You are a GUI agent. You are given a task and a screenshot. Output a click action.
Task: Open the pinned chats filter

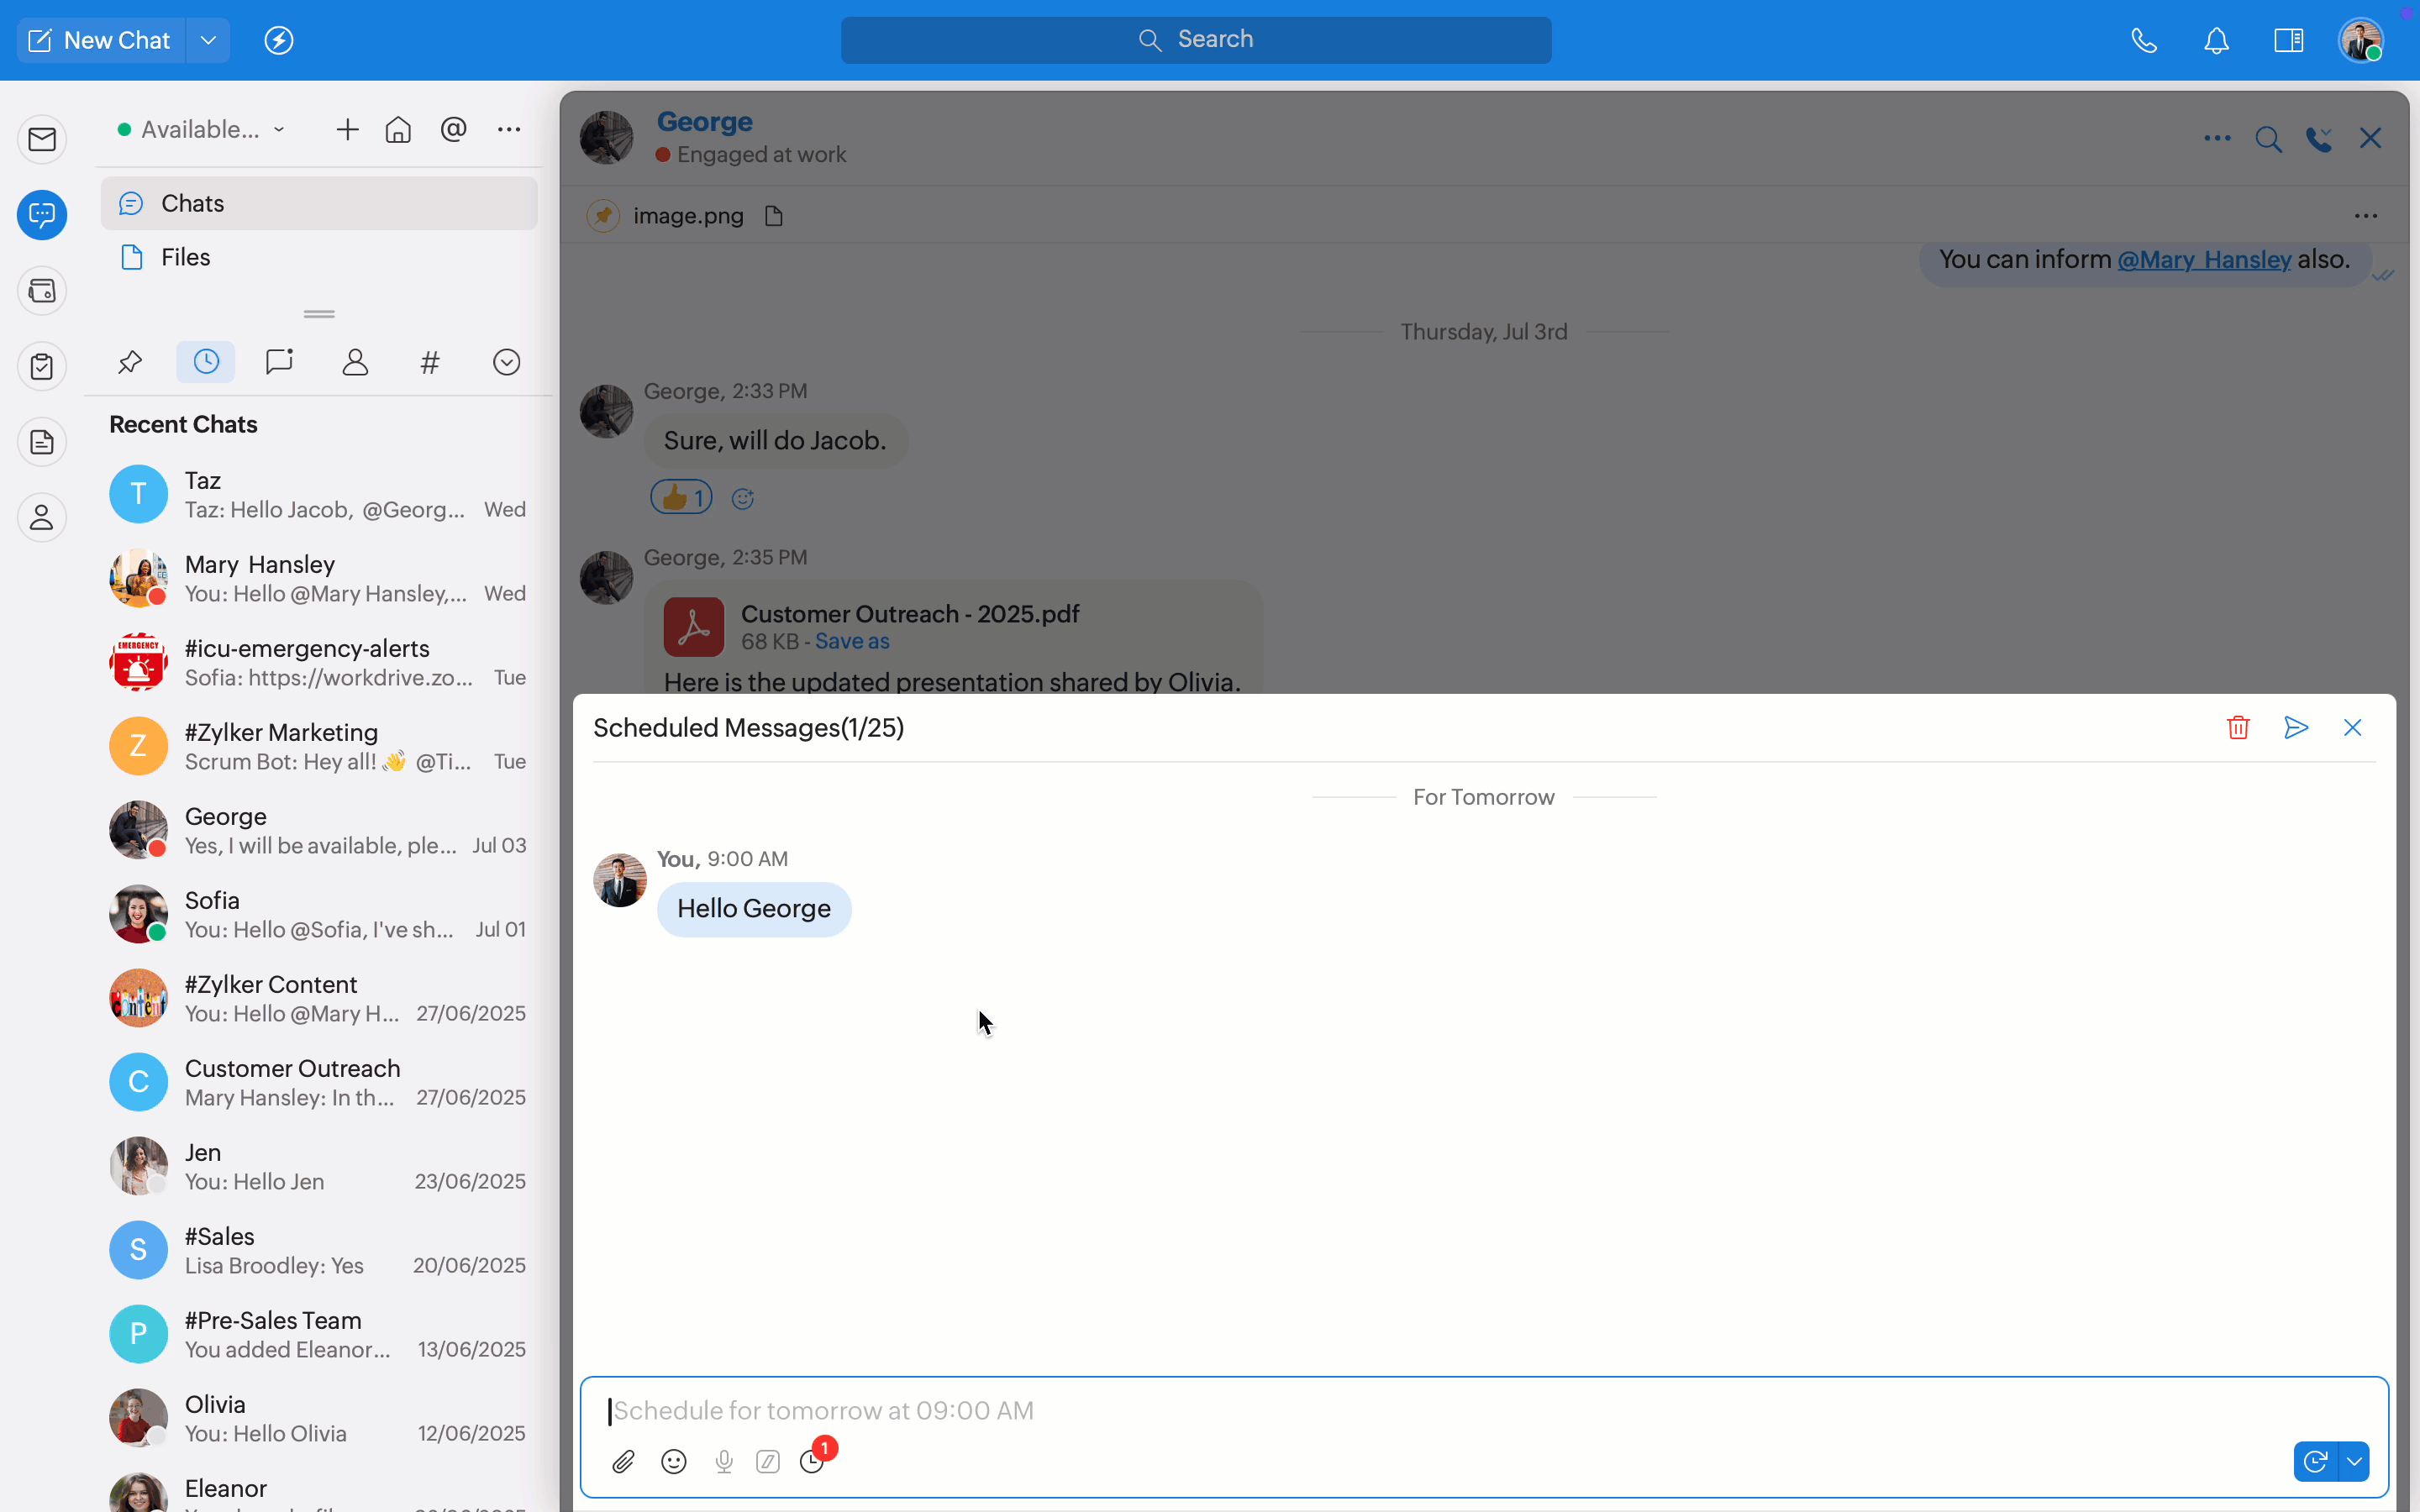click(x=130, y=362)
